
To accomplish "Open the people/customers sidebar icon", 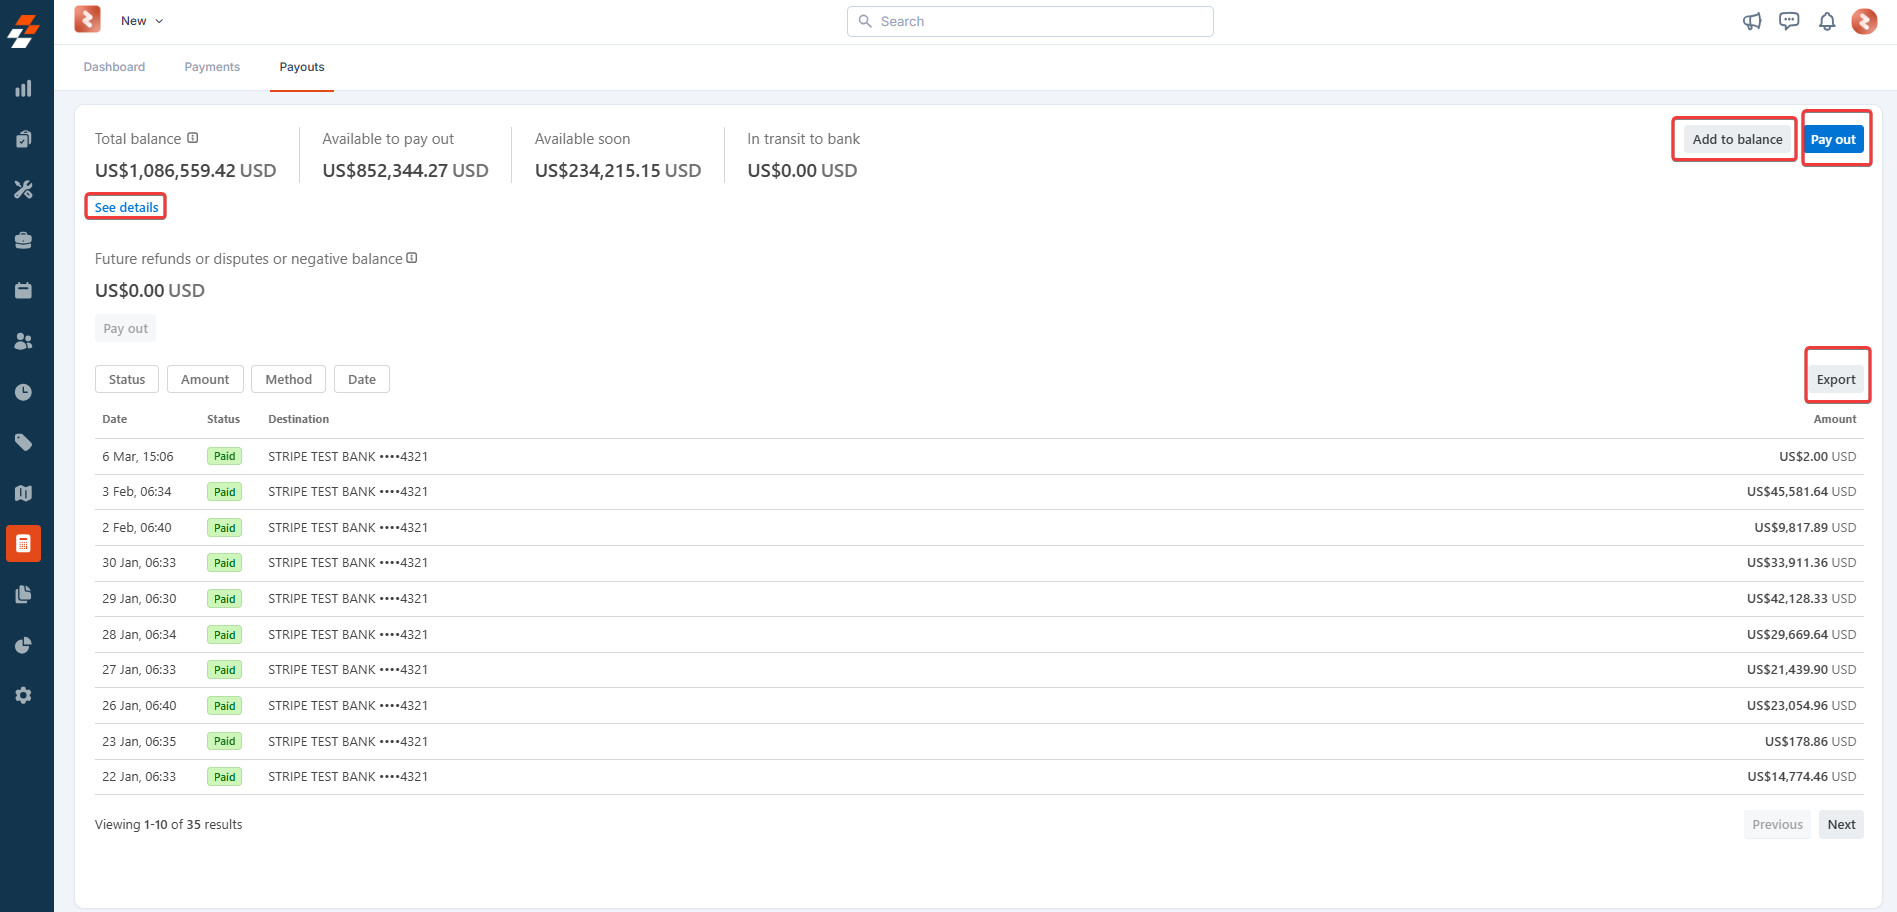I will tap(23, 341).
